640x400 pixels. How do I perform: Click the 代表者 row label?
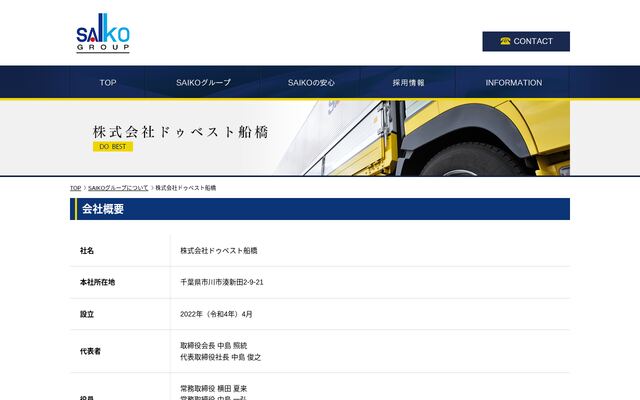coord(90,351)
